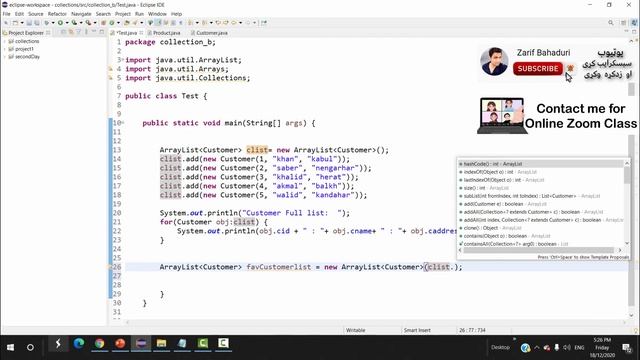Open the Coverage dropdown arrow

pyautogui.click(x=81, y=23)
